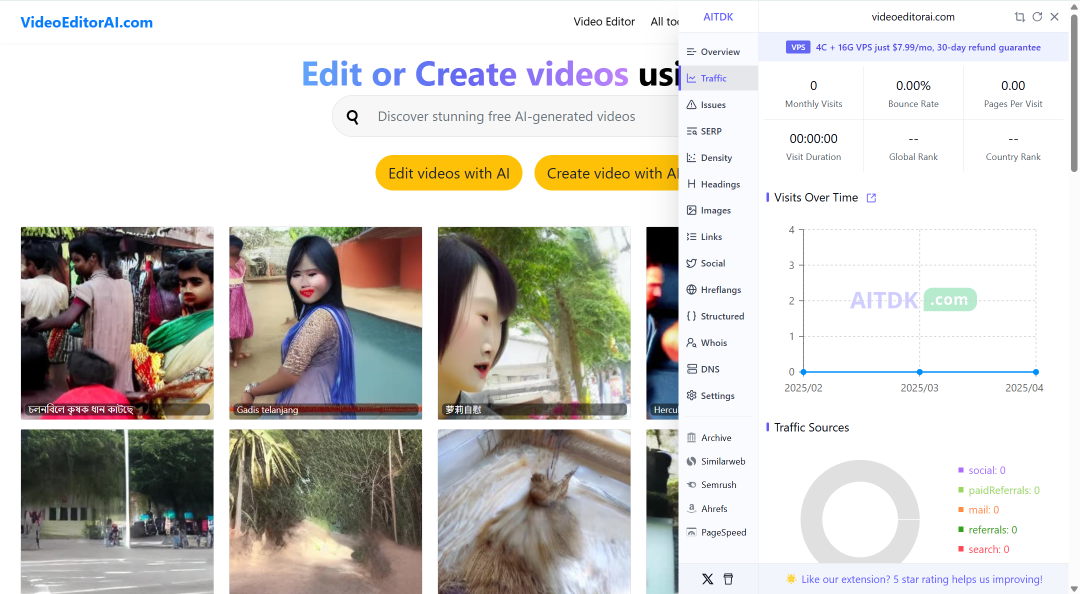This screenshot has height=594, width=1080.
Task: Click the search magnifier icon
Action: coord(353,117)
